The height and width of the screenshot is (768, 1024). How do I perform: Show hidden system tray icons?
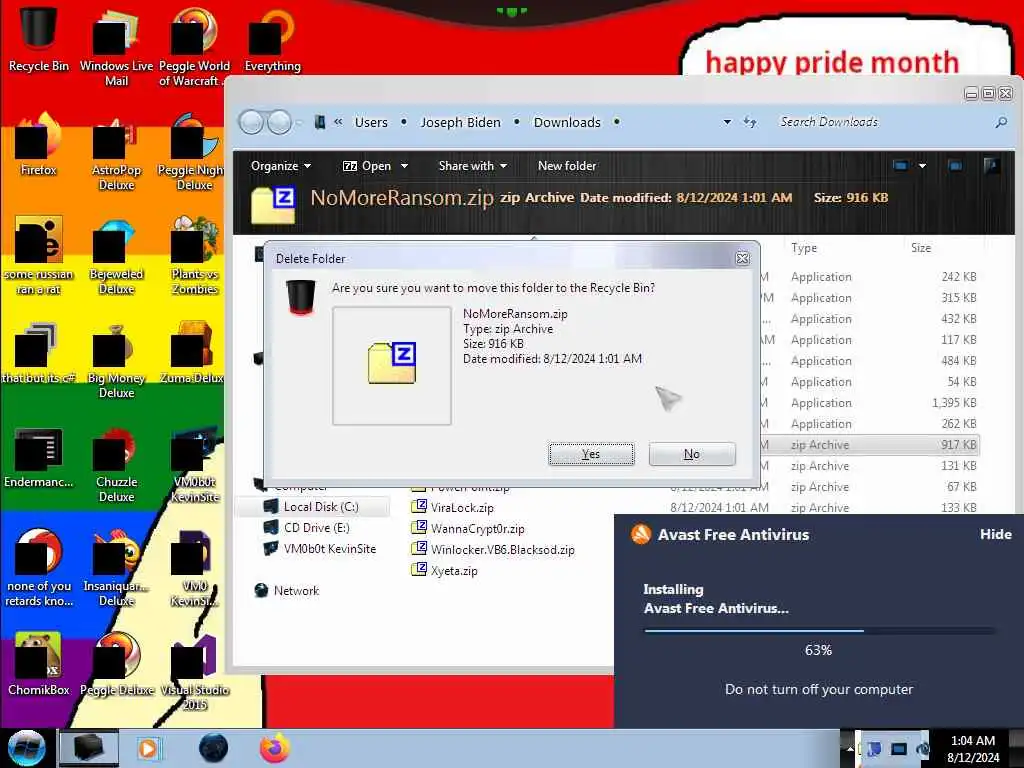tap(849, 748)
